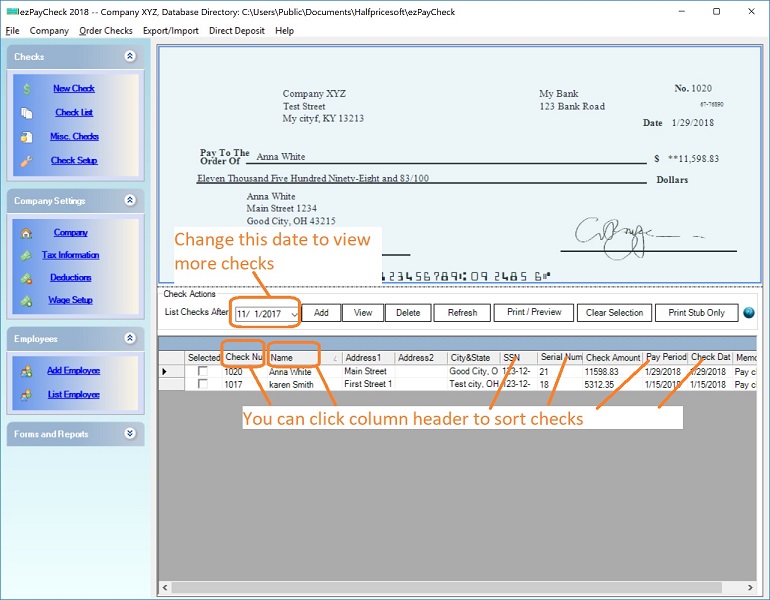
Task: Click the Print Stub Only button
Action: 696,313
